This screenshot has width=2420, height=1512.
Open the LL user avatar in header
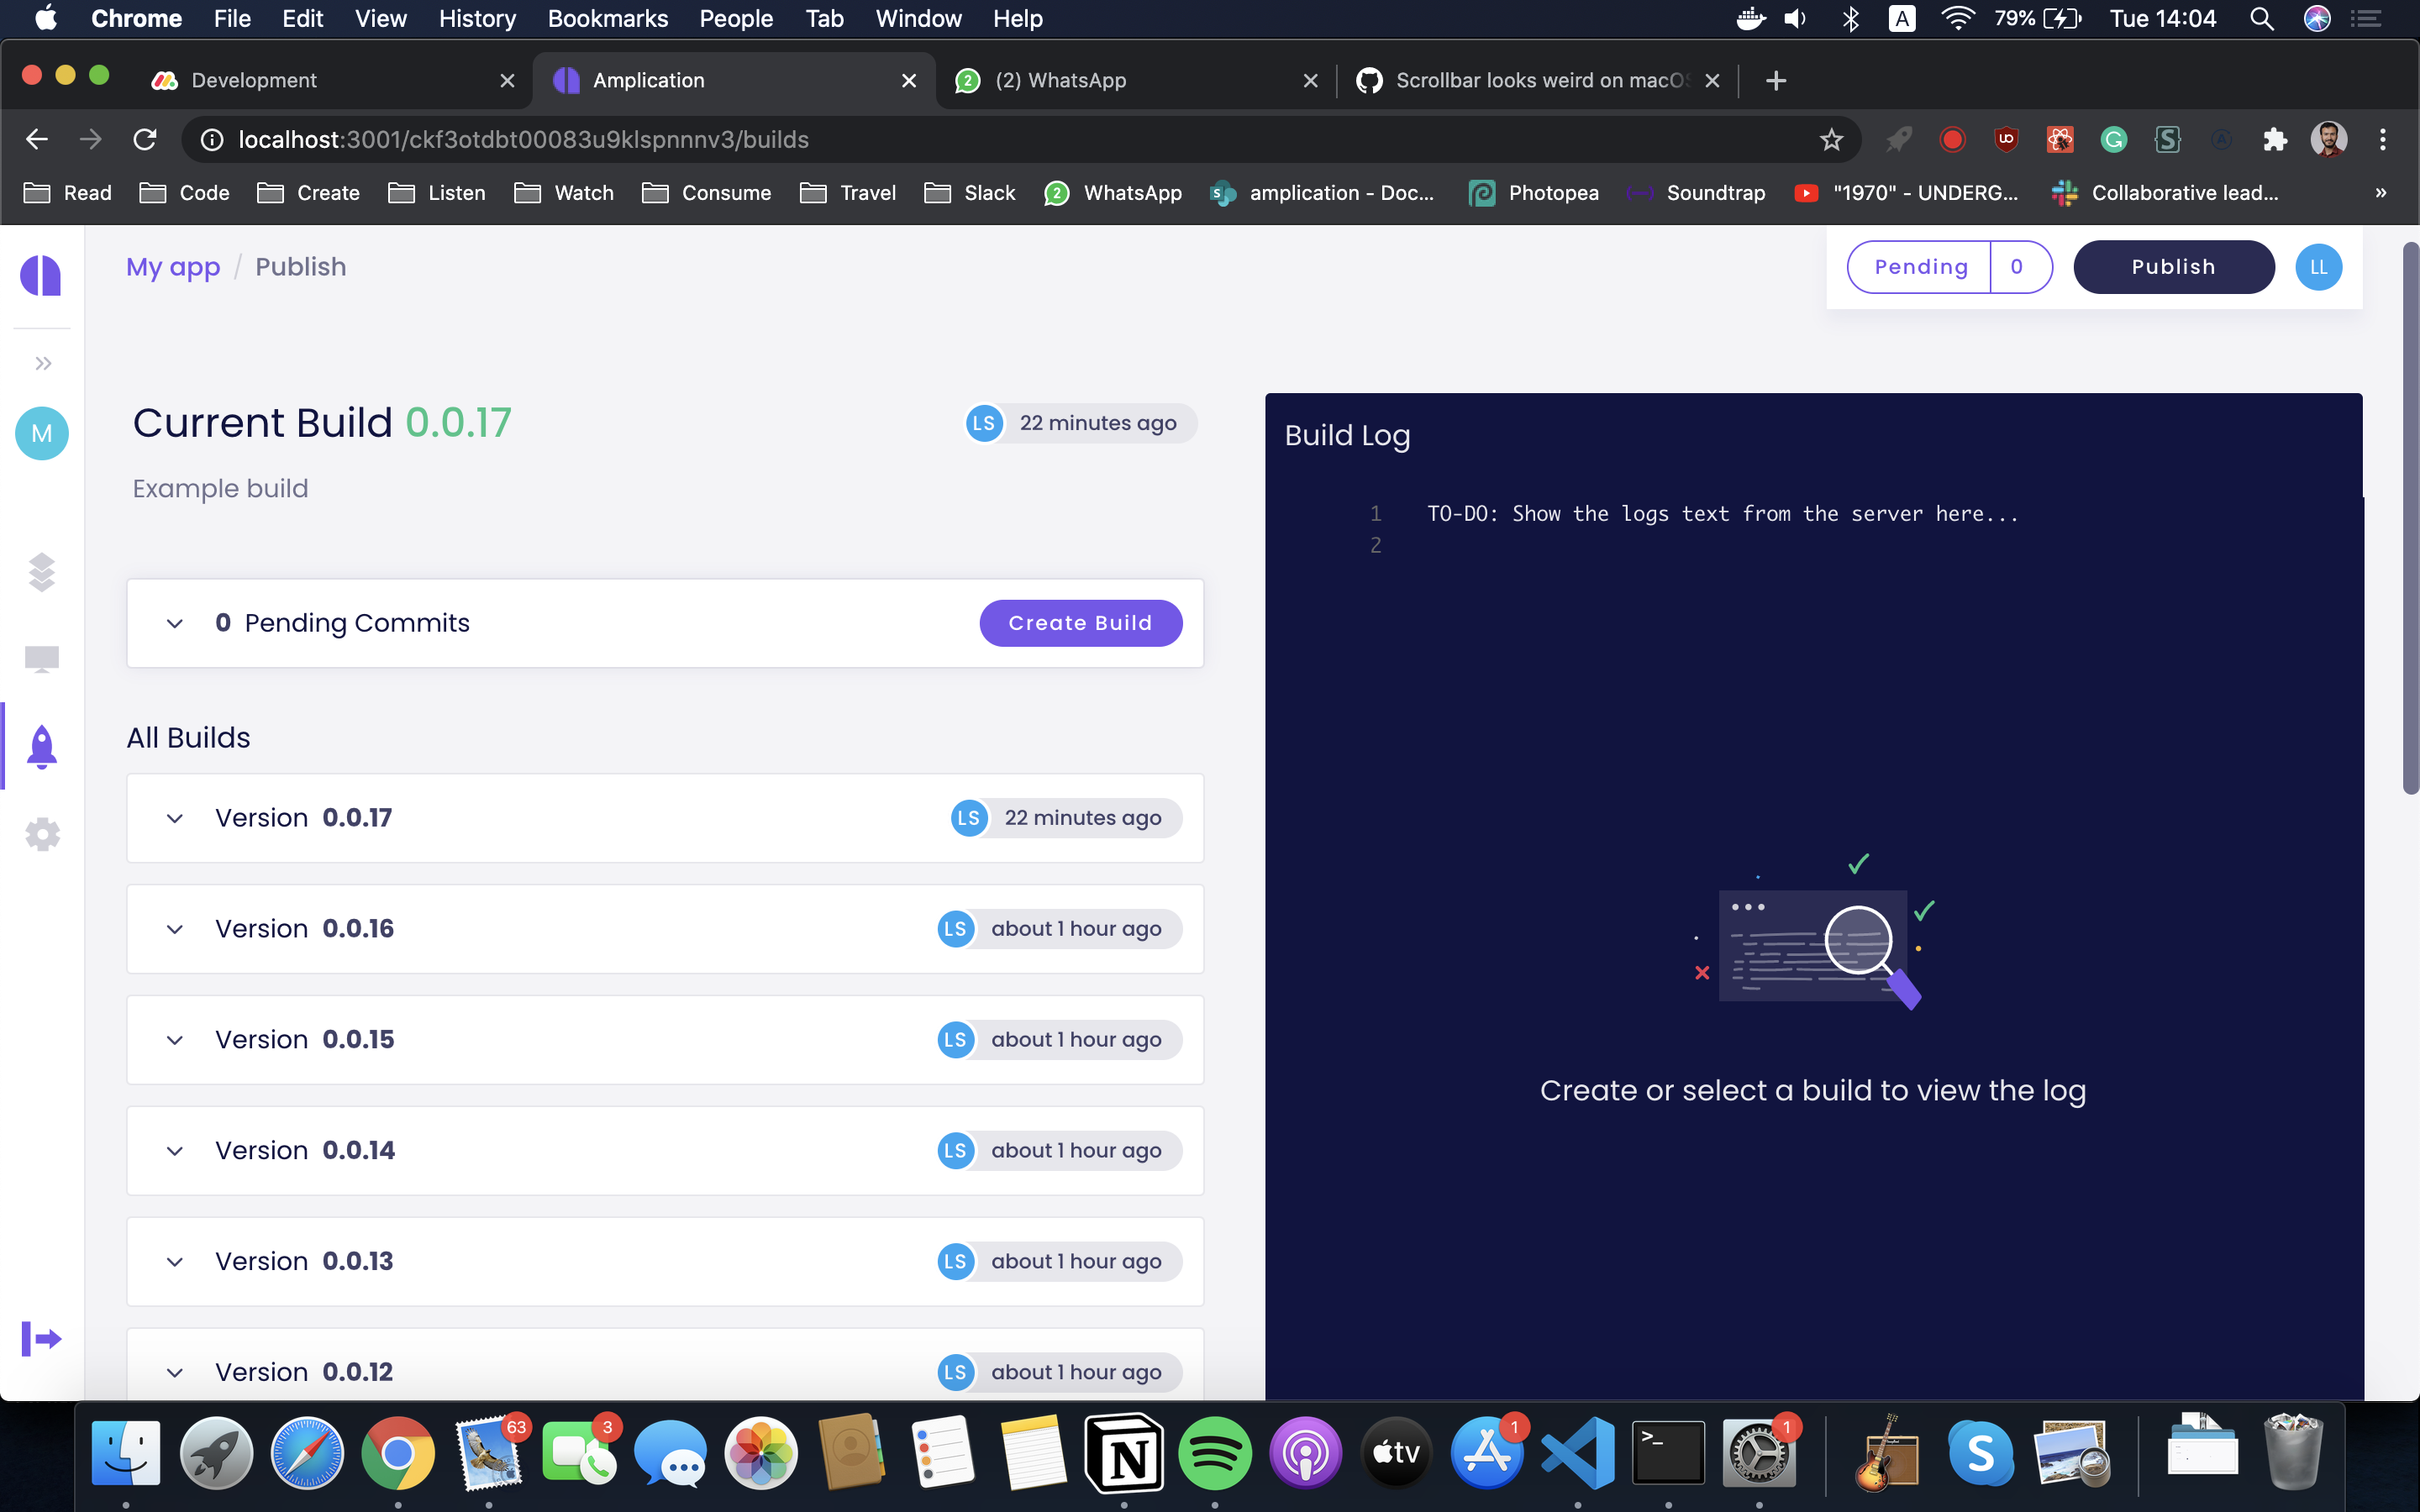pos(2318,267)
